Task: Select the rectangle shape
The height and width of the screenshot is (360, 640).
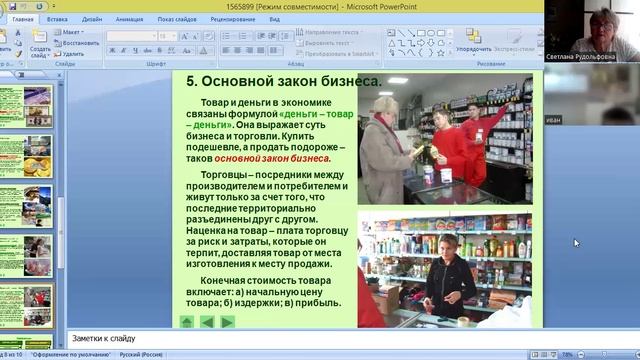Action: (x=421, y=33)
